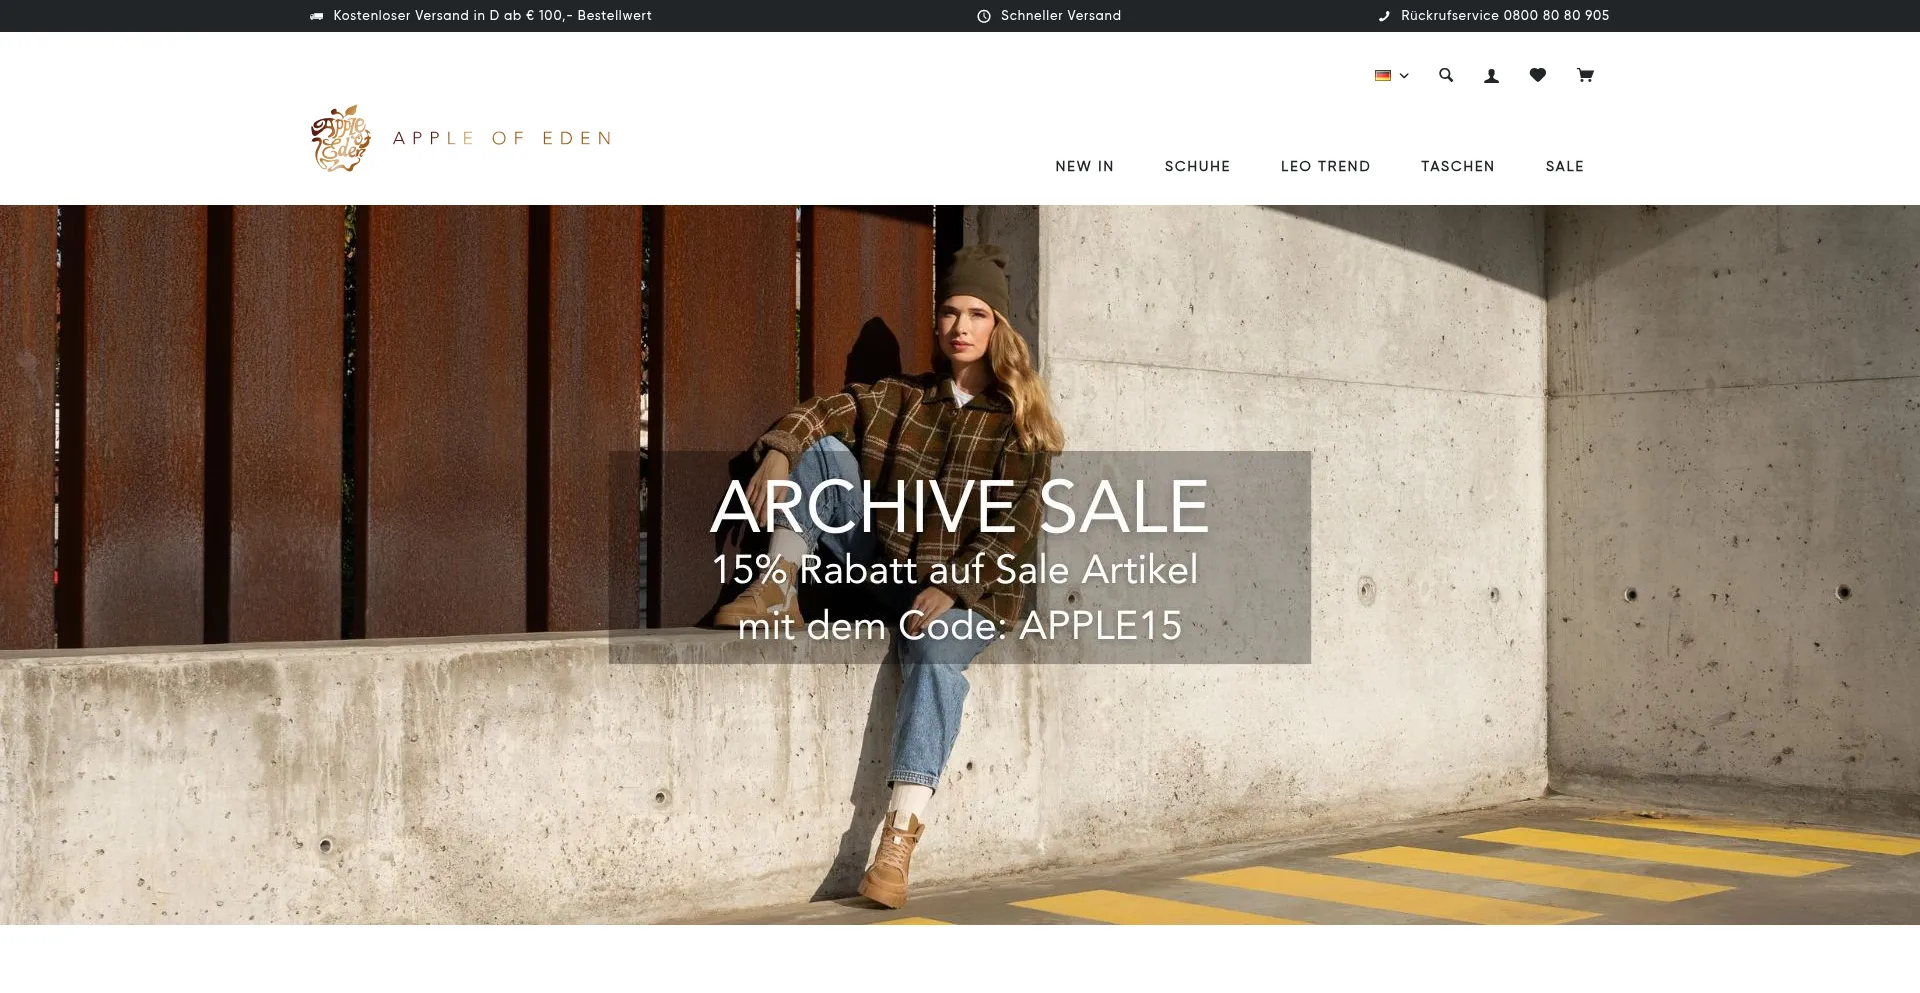Click the phone icon beside Rückrufservice
Image resolution: width=1920 pixels, height=993 pixels.
coord(1384,16)
